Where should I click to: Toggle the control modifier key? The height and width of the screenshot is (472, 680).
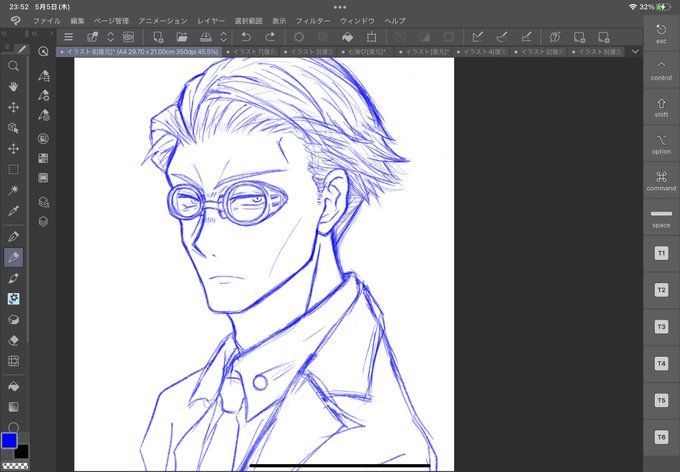661,71
